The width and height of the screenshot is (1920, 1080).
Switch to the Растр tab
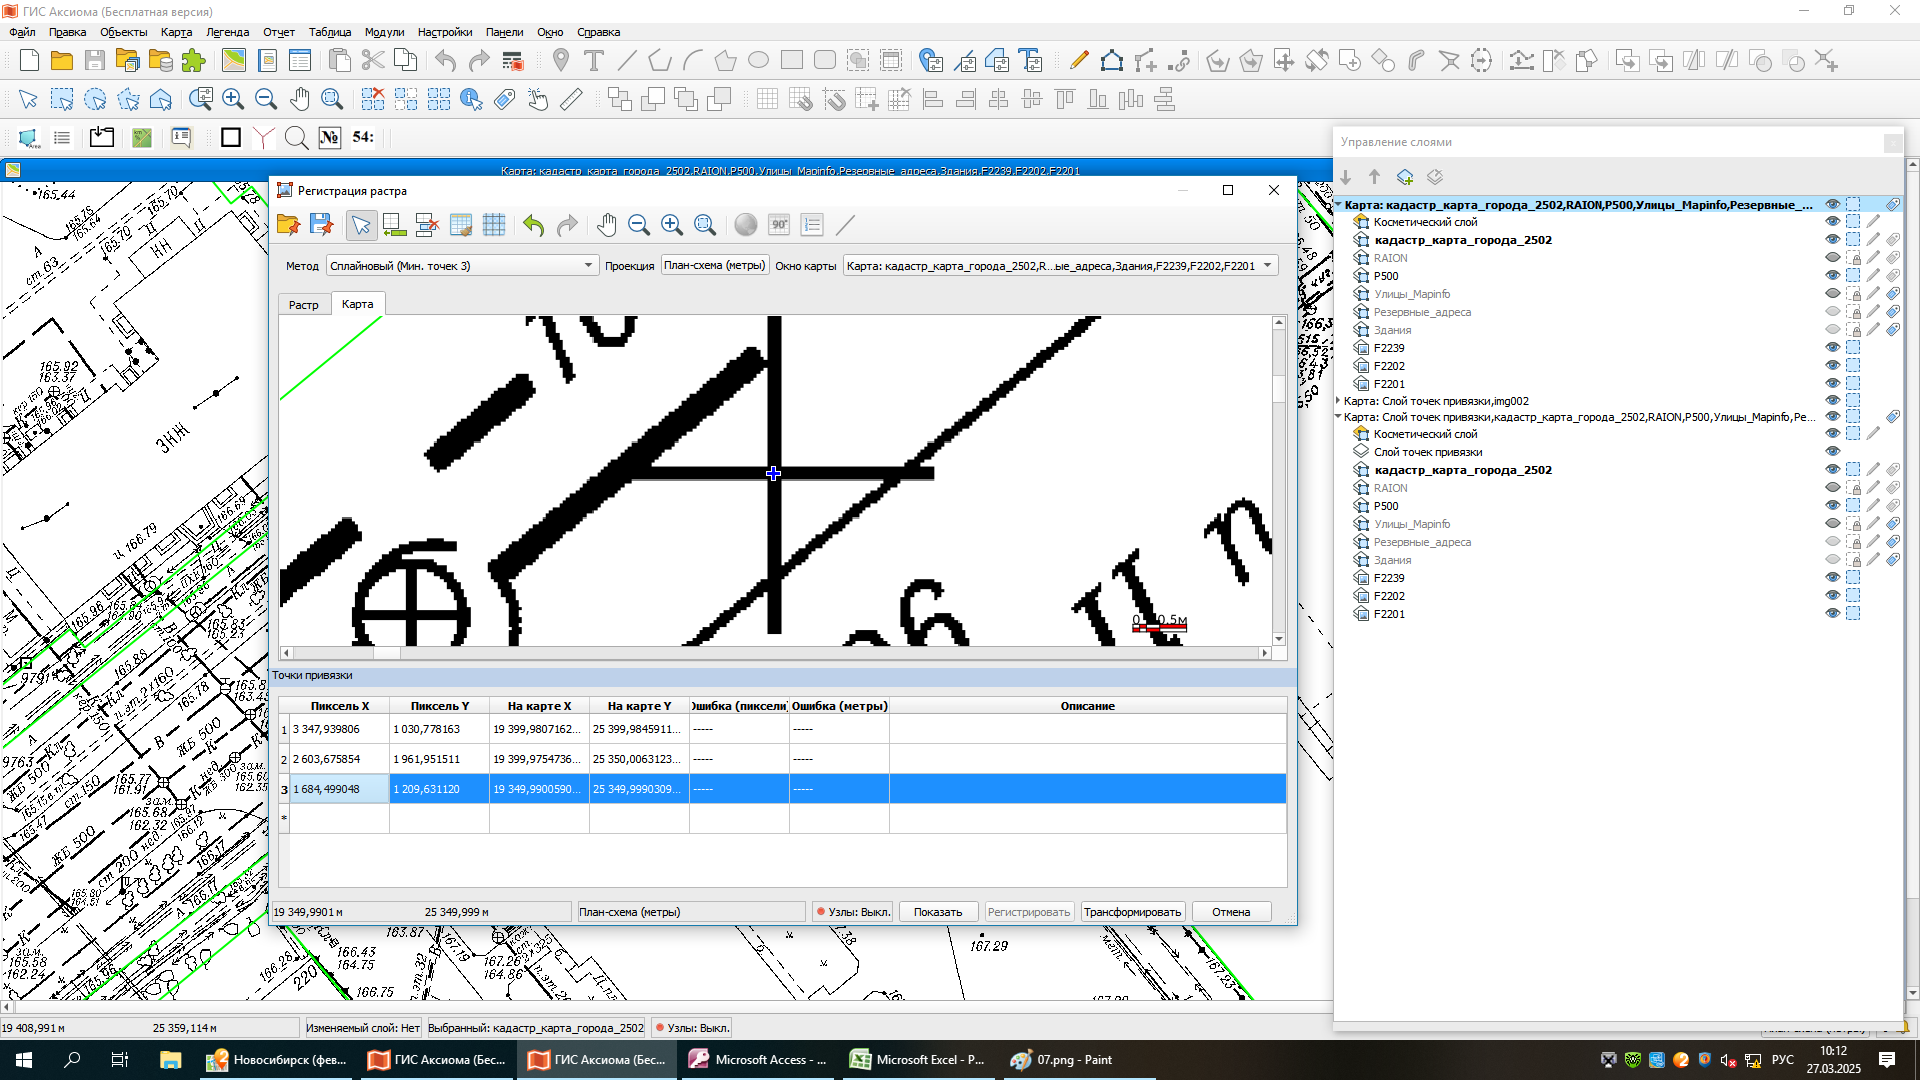(304, 305)
